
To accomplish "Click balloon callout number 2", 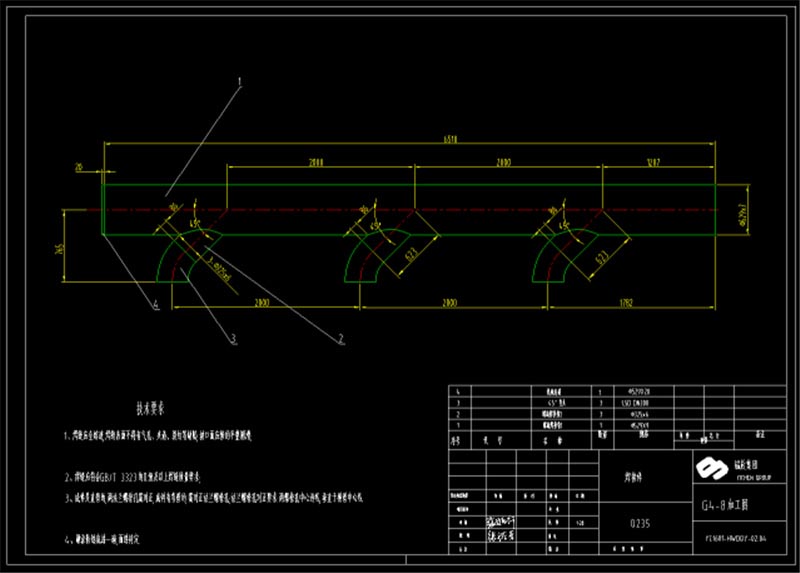I will (x=341, y=339).
